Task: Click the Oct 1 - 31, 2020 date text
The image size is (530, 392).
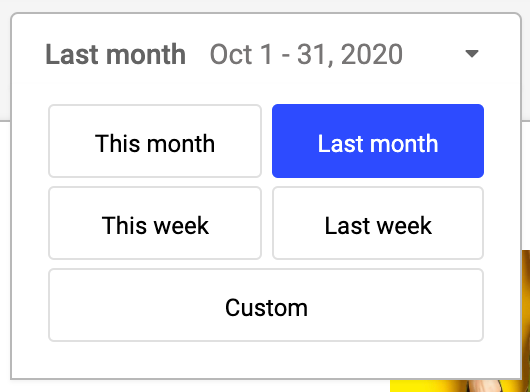Action: (306, 54)
